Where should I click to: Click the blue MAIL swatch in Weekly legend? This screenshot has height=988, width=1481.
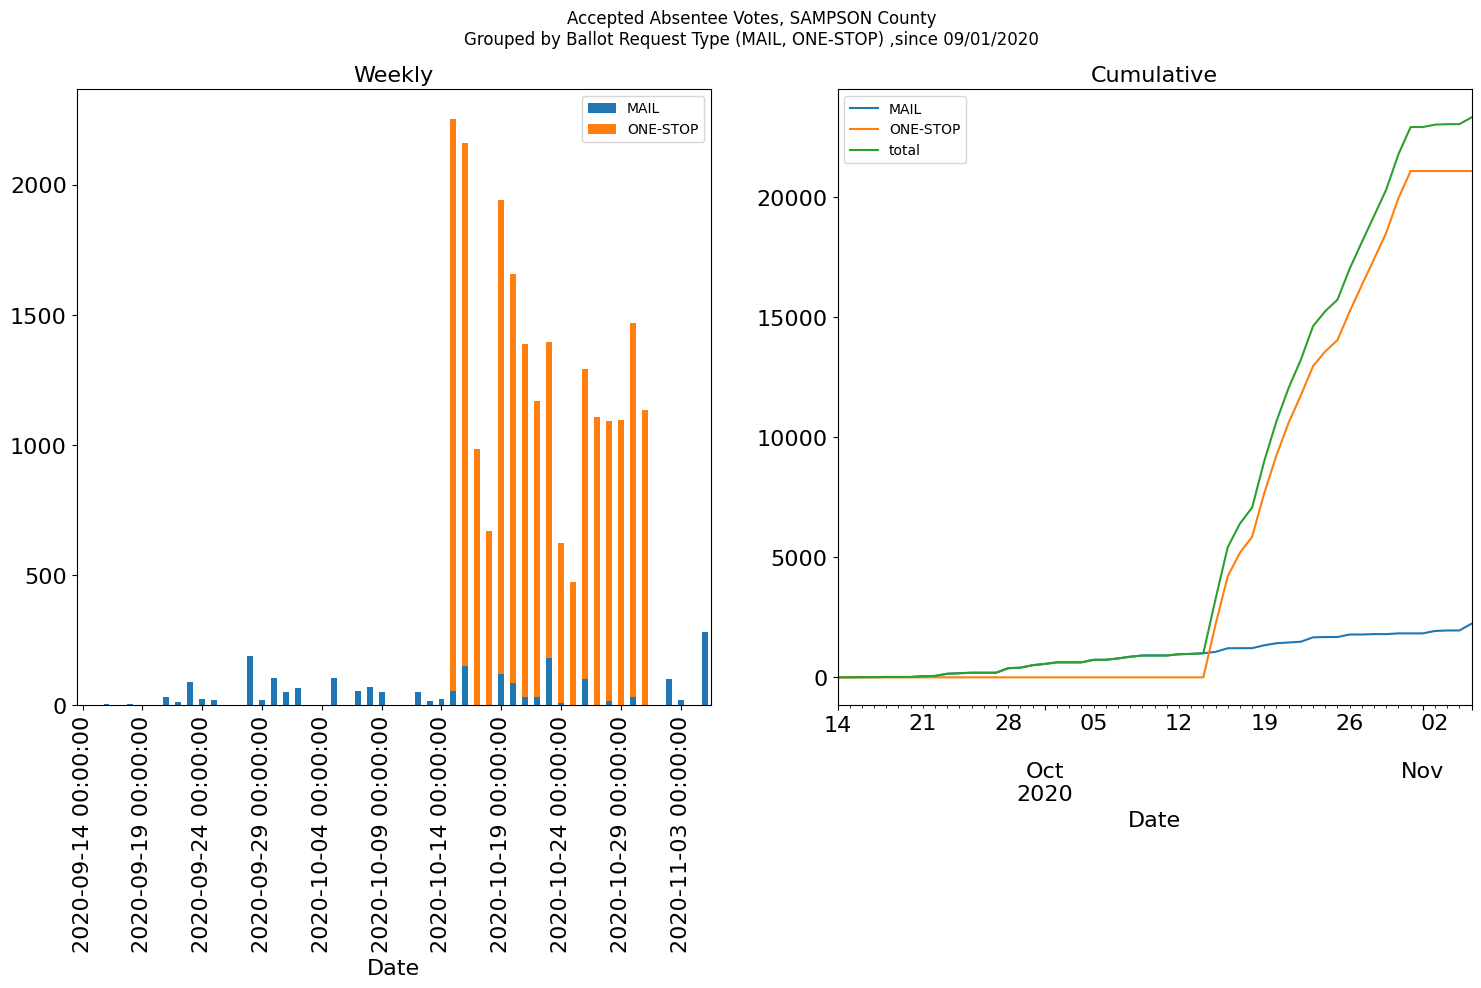[x=603, y=109]
